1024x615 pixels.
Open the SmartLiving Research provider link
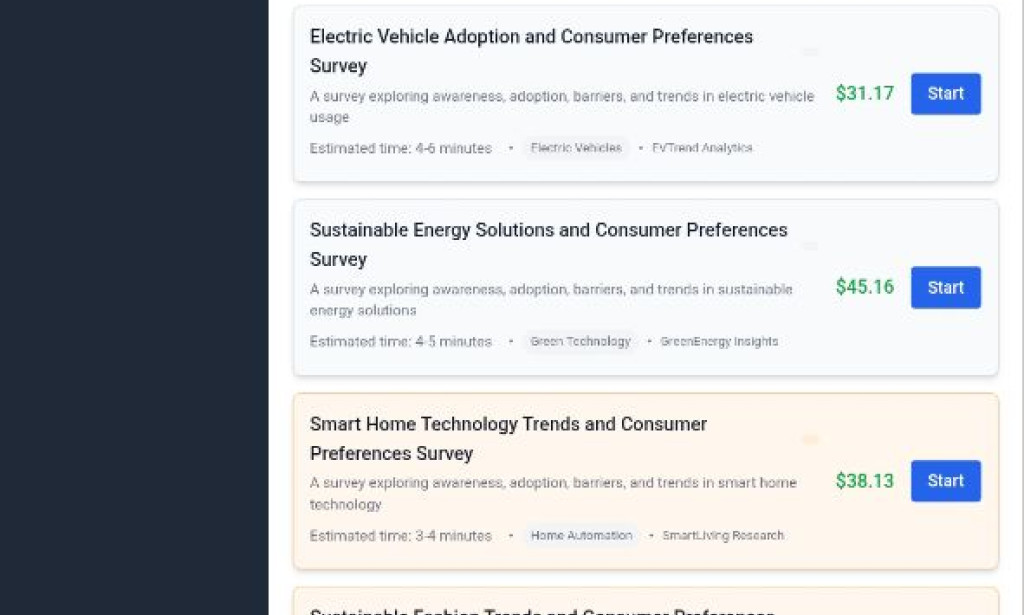723,535
